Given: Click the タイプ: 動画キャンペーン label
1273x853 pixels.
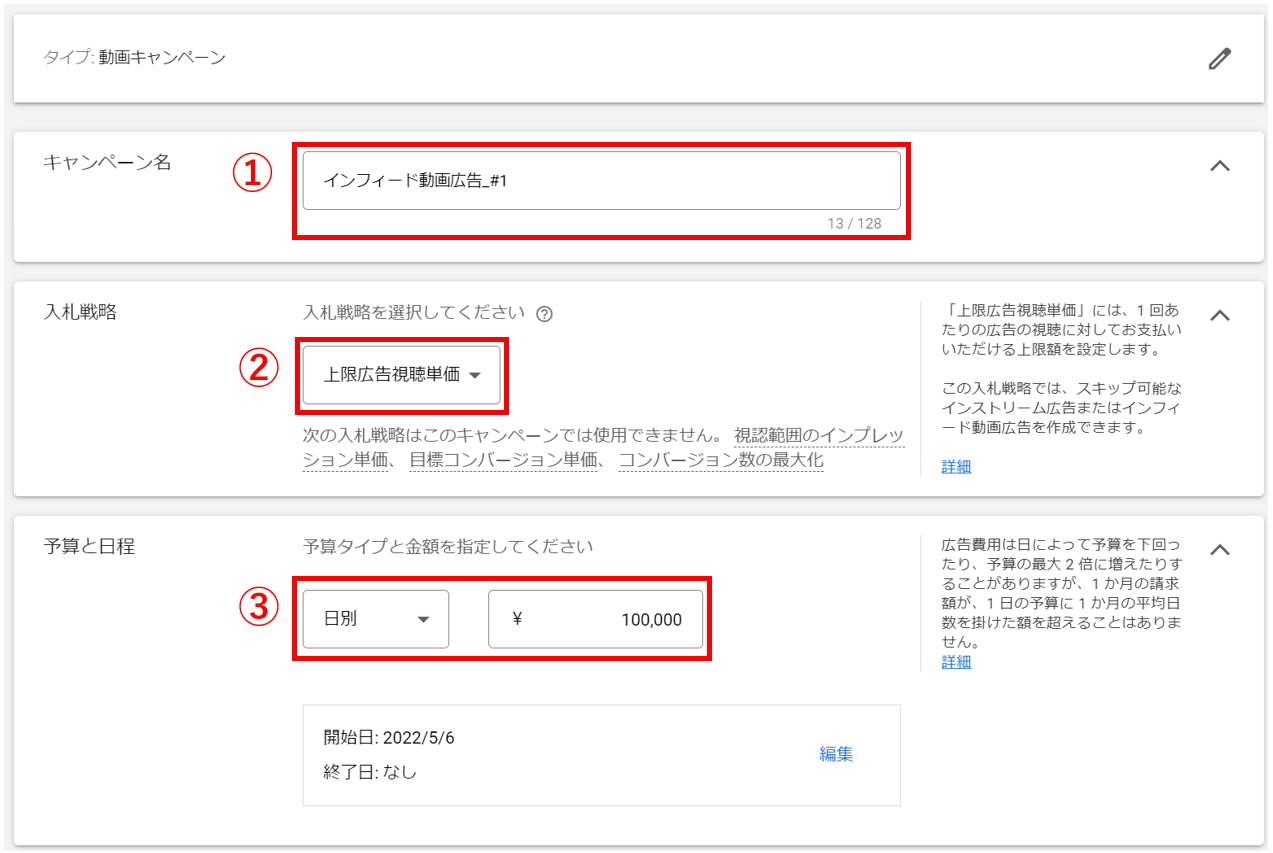Looking at the screenshot, I should click(x=134, y=57).
